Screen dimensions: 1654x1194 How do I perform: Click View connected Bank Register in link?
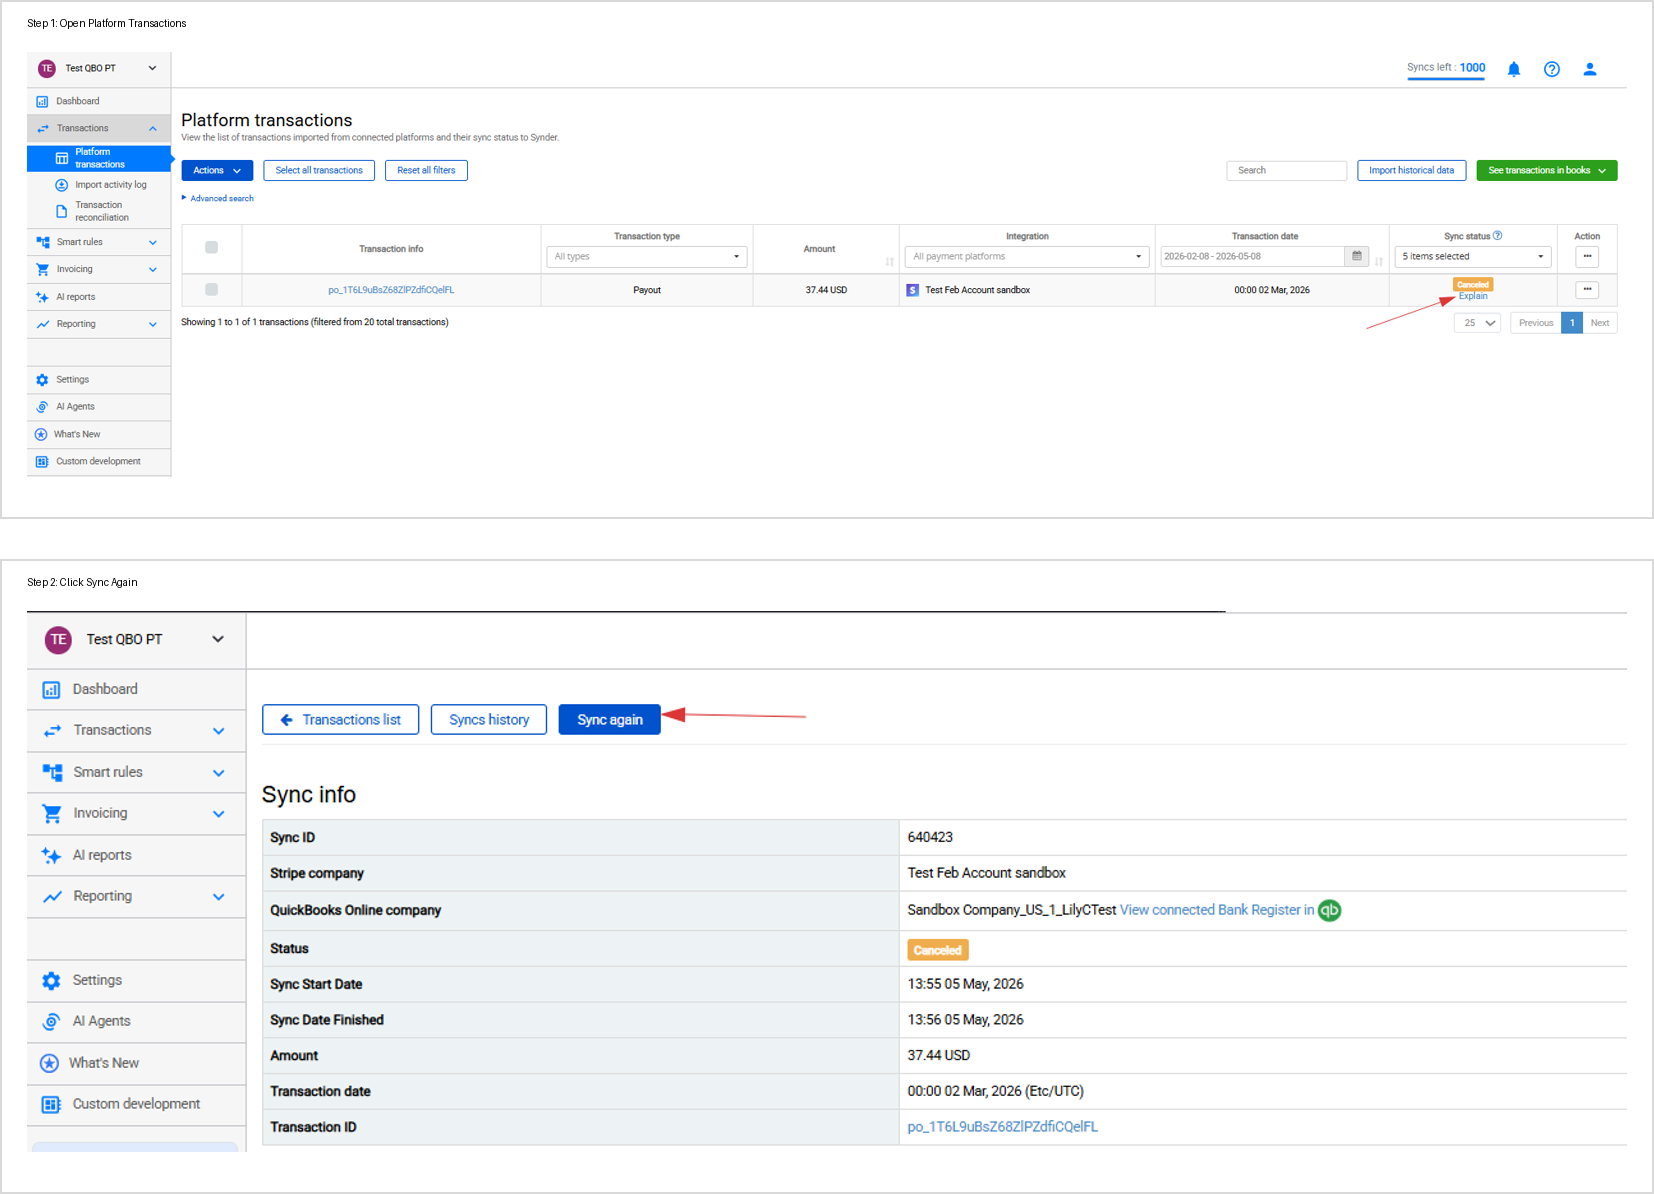(x=1217, y=910)
